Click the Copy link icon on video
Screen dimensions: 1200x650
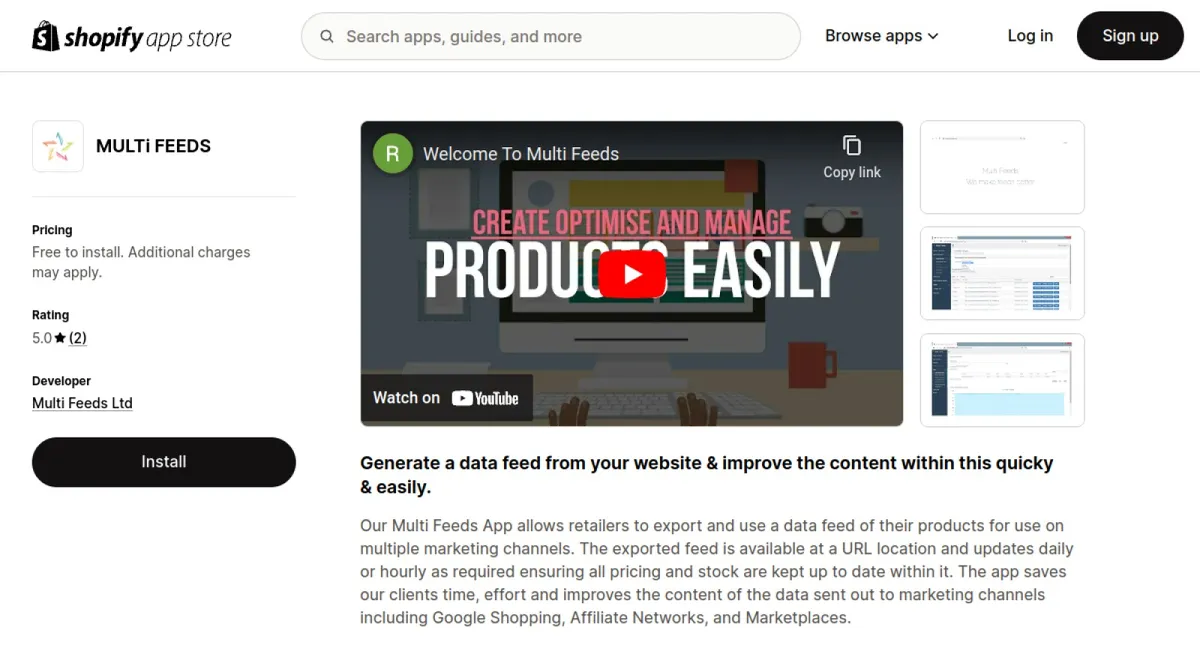click(x=852, y=146)
